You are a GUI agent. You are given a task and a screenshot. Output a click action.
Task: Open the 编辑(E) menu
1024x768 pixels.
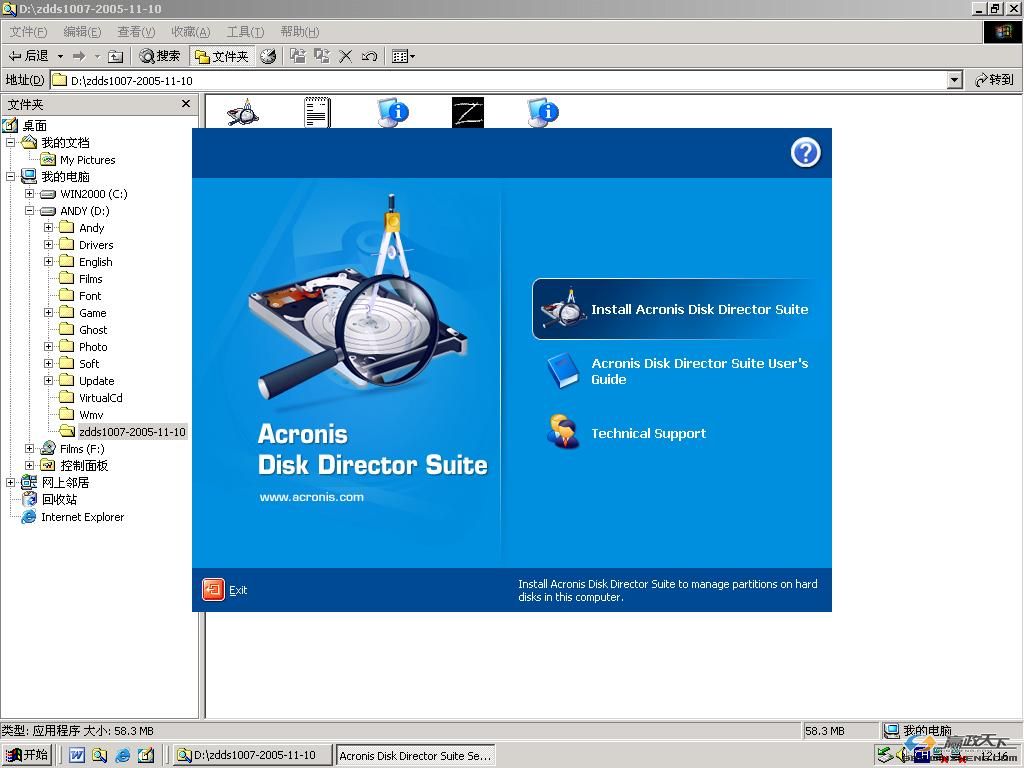click(x=82, y=32)
